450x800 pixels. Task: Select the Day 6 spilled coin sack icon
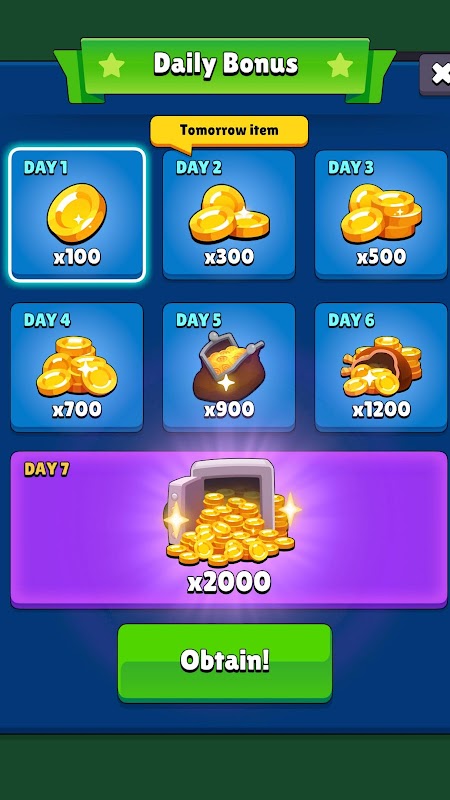coord(381,366)
